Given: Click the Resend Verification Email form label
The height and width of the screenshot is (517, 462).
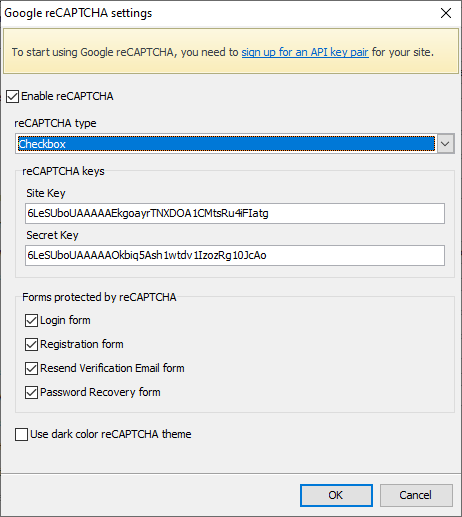Looking at the screenshot, I should coord(112,368).
